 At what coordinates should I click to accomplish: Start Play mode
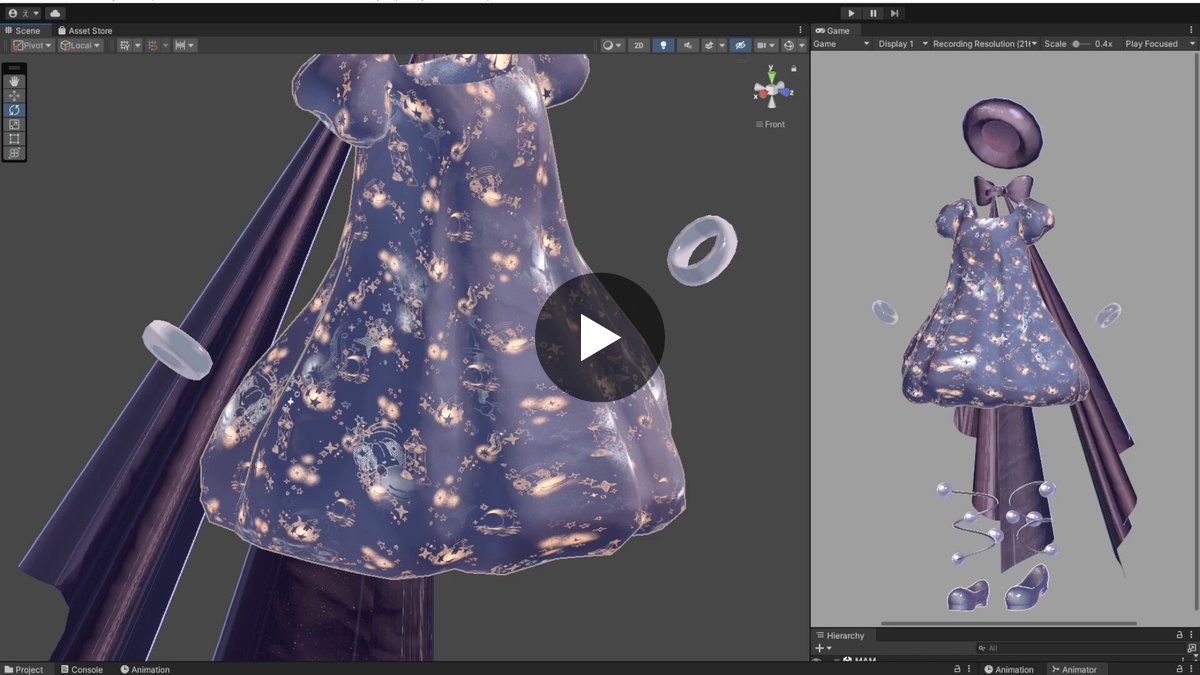851,13
